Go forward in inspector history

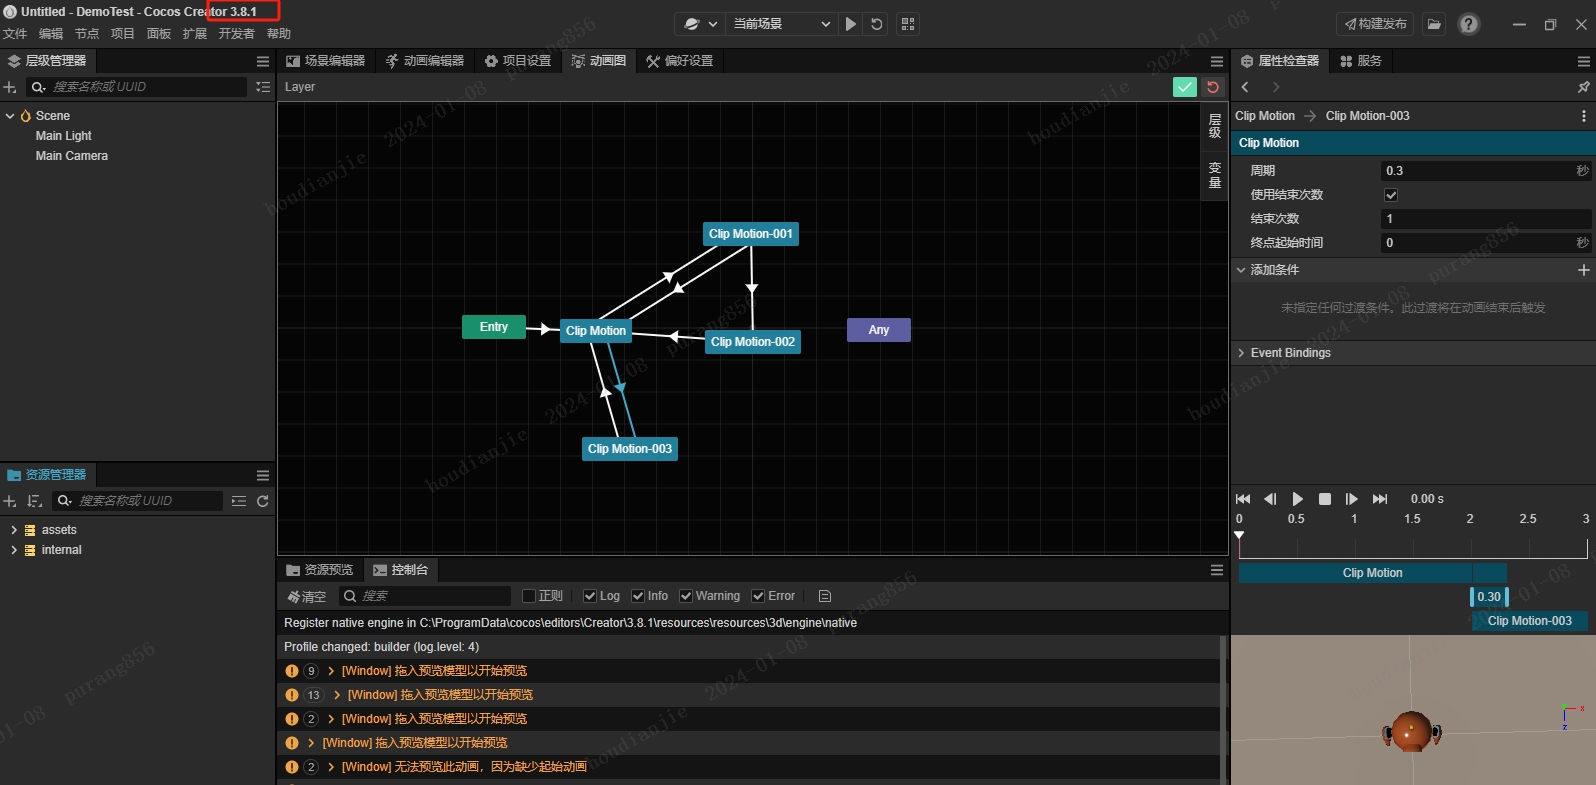pos(1276,88)
